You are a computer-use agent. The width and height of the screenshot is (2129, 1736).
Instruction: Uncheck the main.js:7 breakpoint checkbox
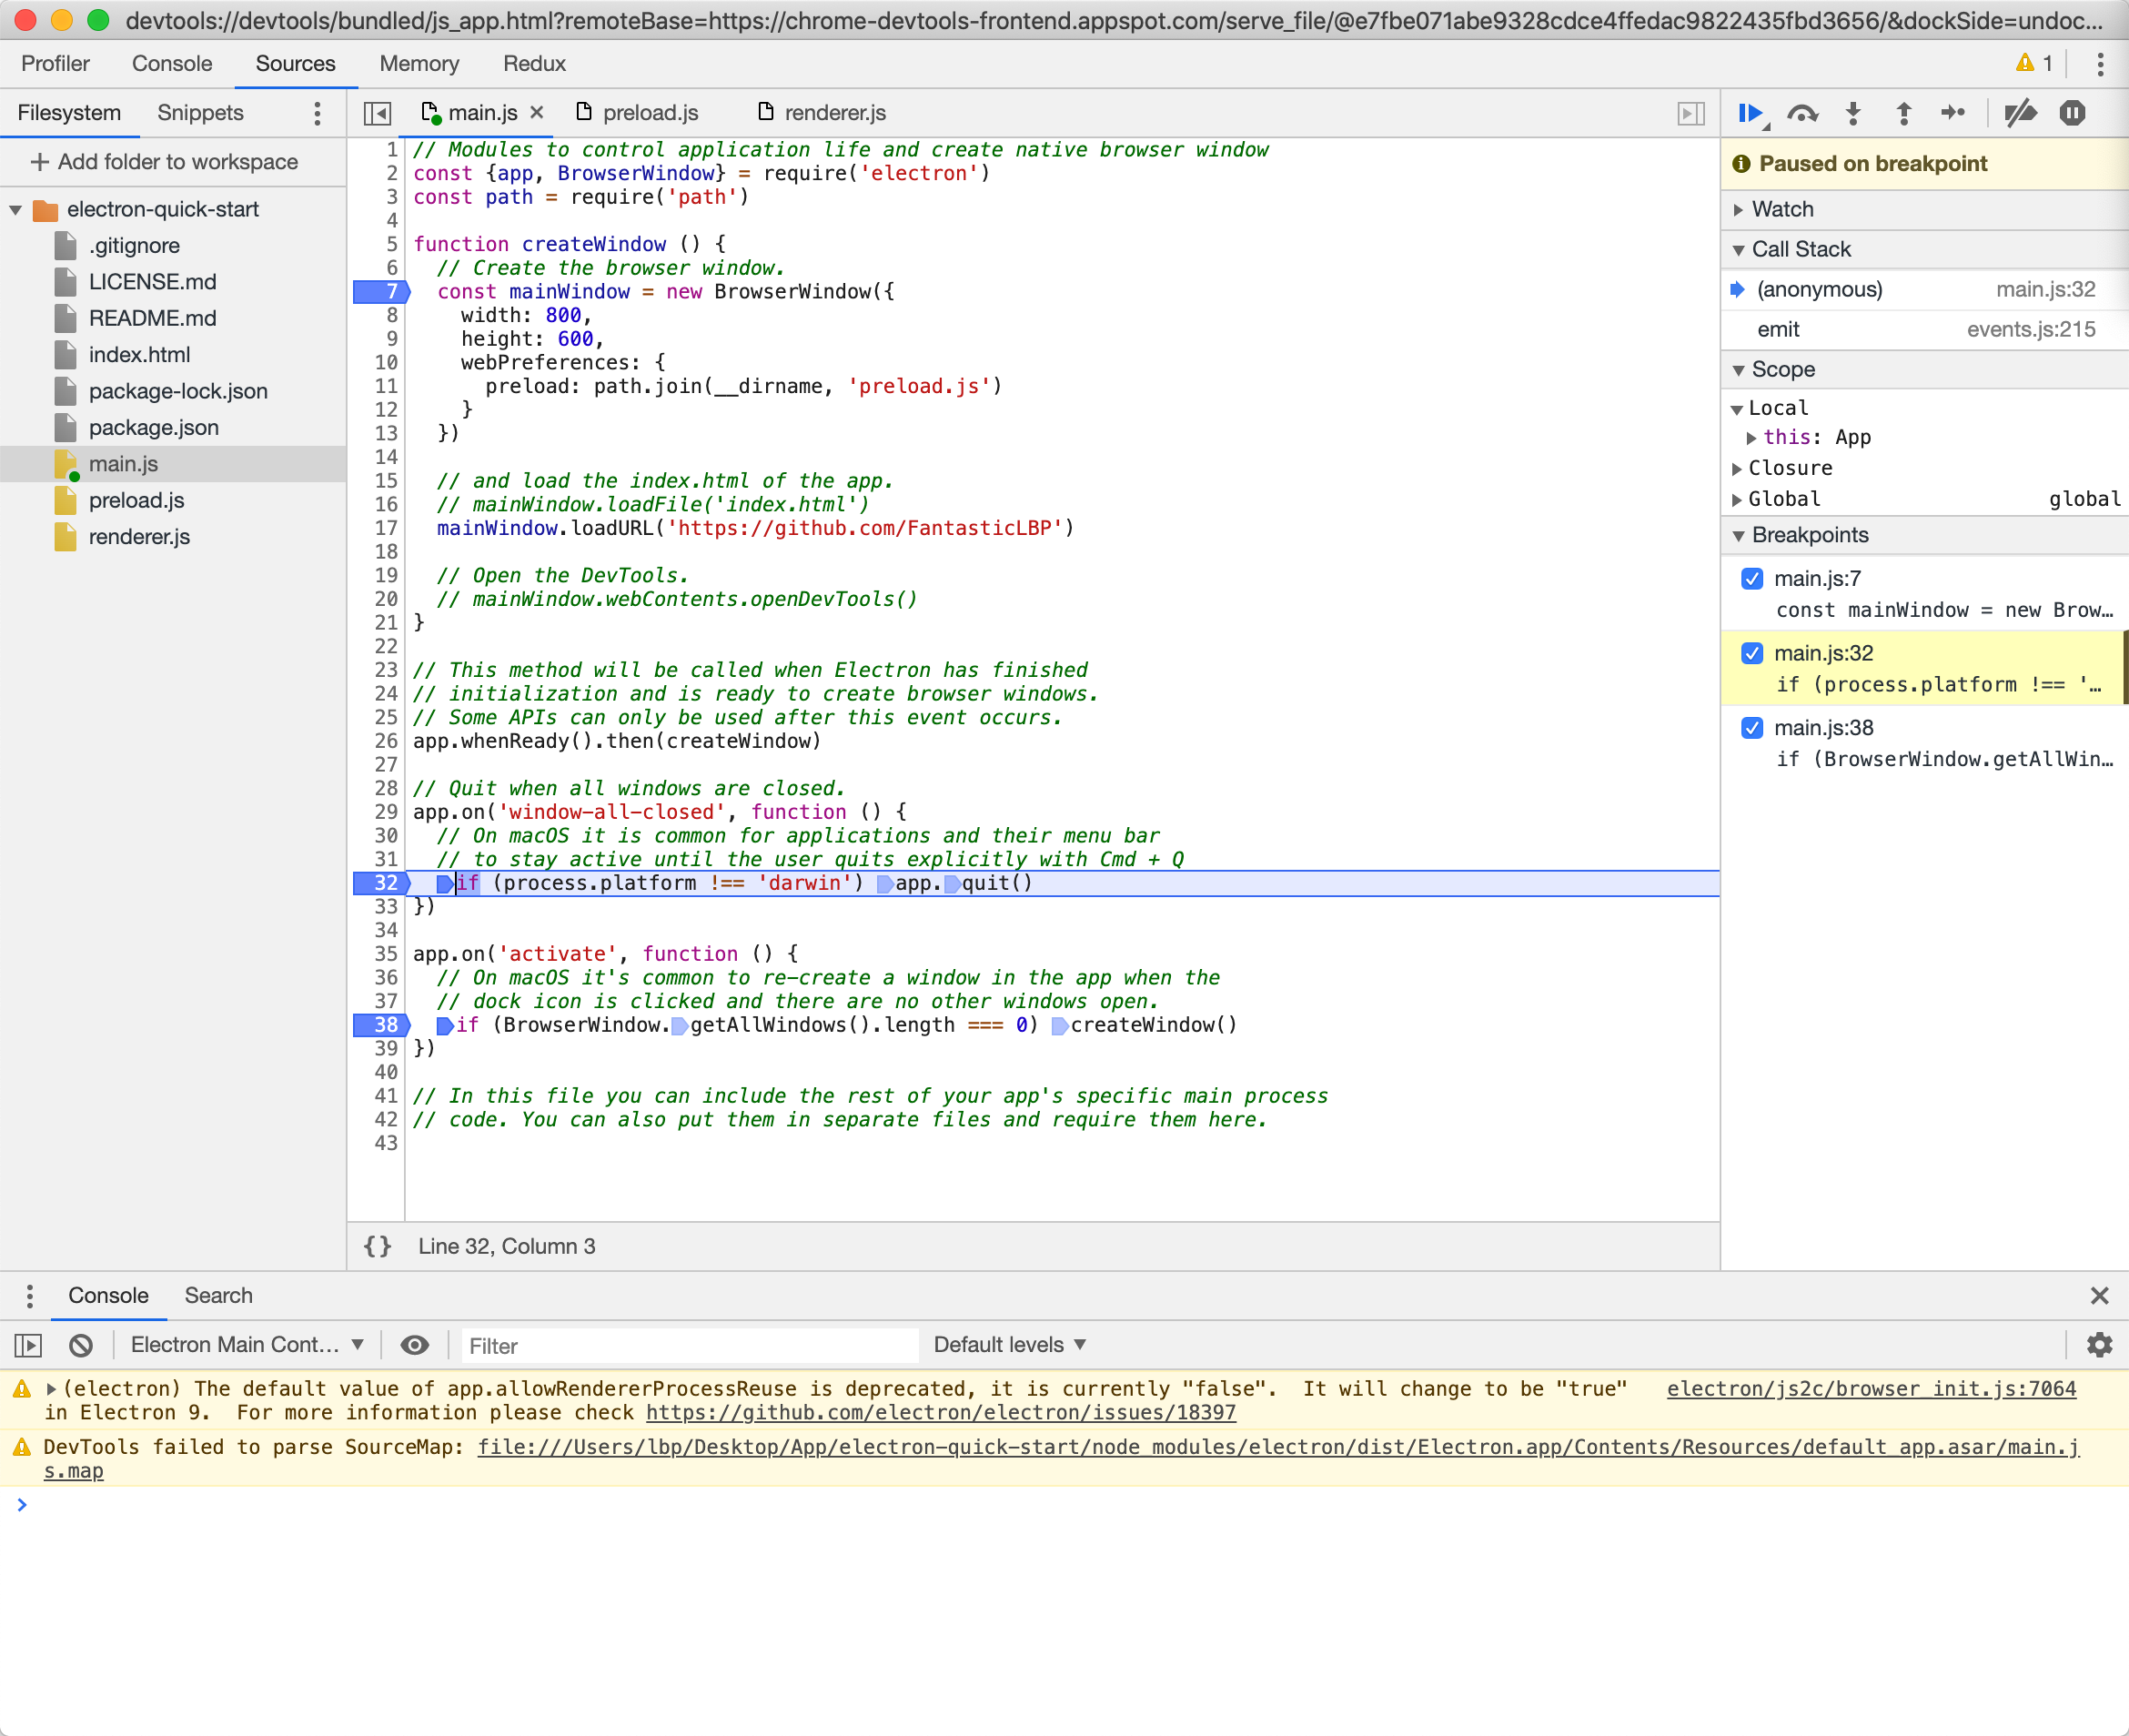click(x=1751, y=578)
